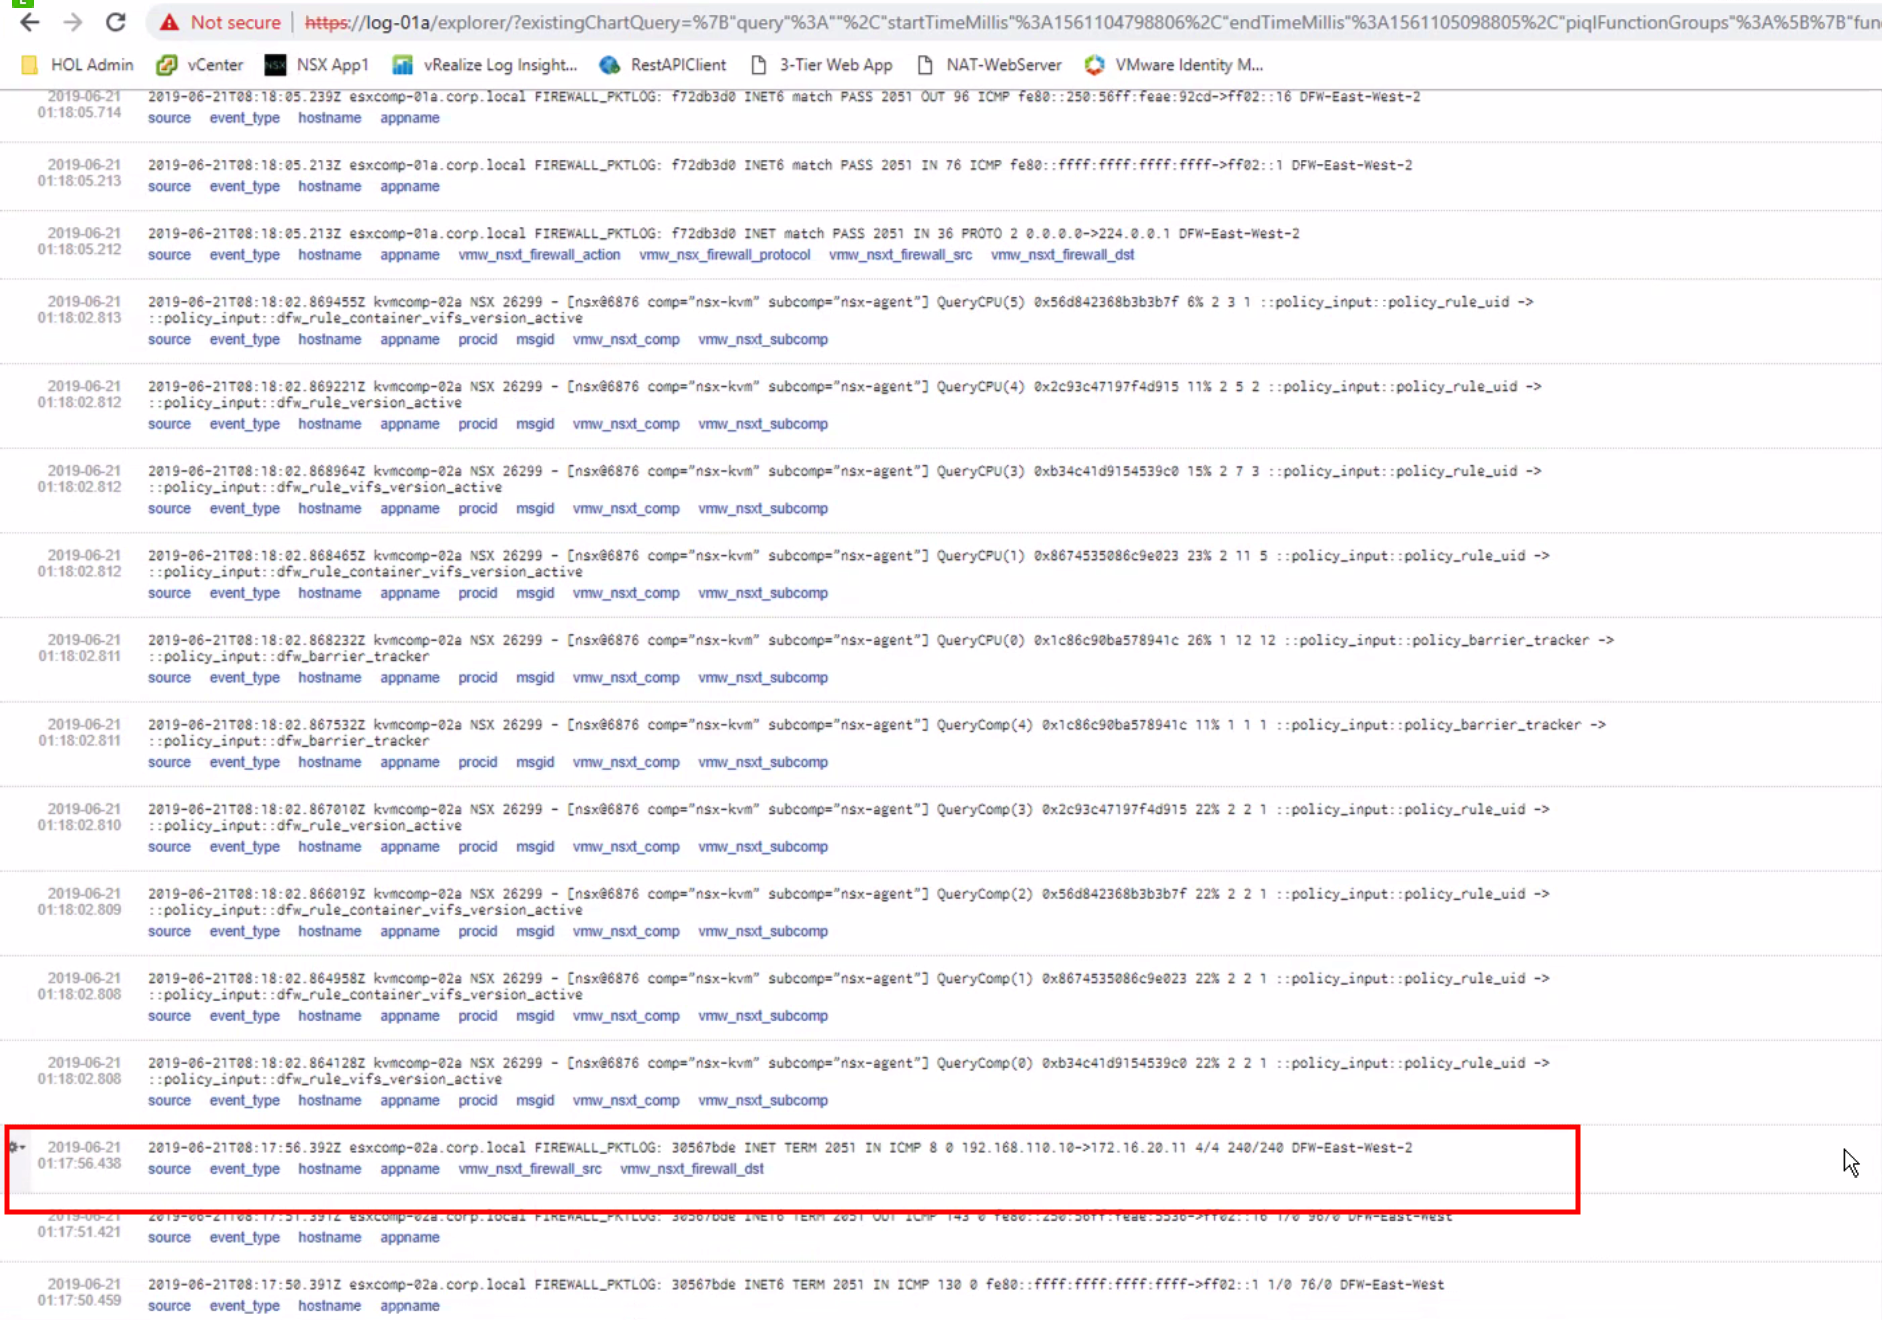Reload the page with refresh icon
Image resolution: width=1882 pixels, height=1320 pixels.
tap(116, 22)
